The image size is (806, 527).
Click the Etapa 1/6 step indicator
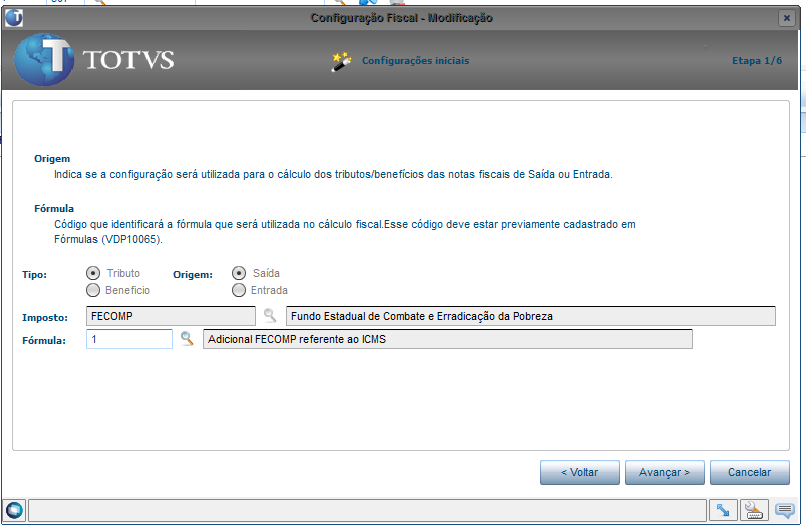[757, 61]
